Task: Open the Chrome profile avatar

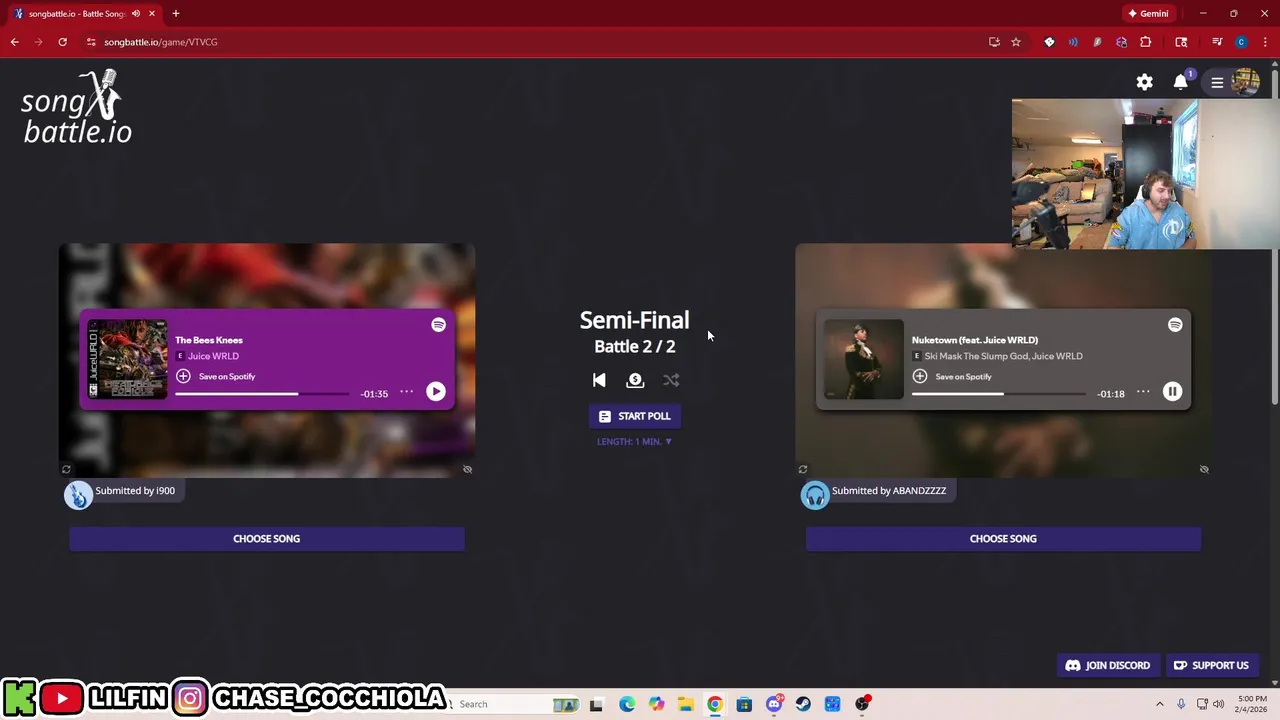Action: point(1241,42)
